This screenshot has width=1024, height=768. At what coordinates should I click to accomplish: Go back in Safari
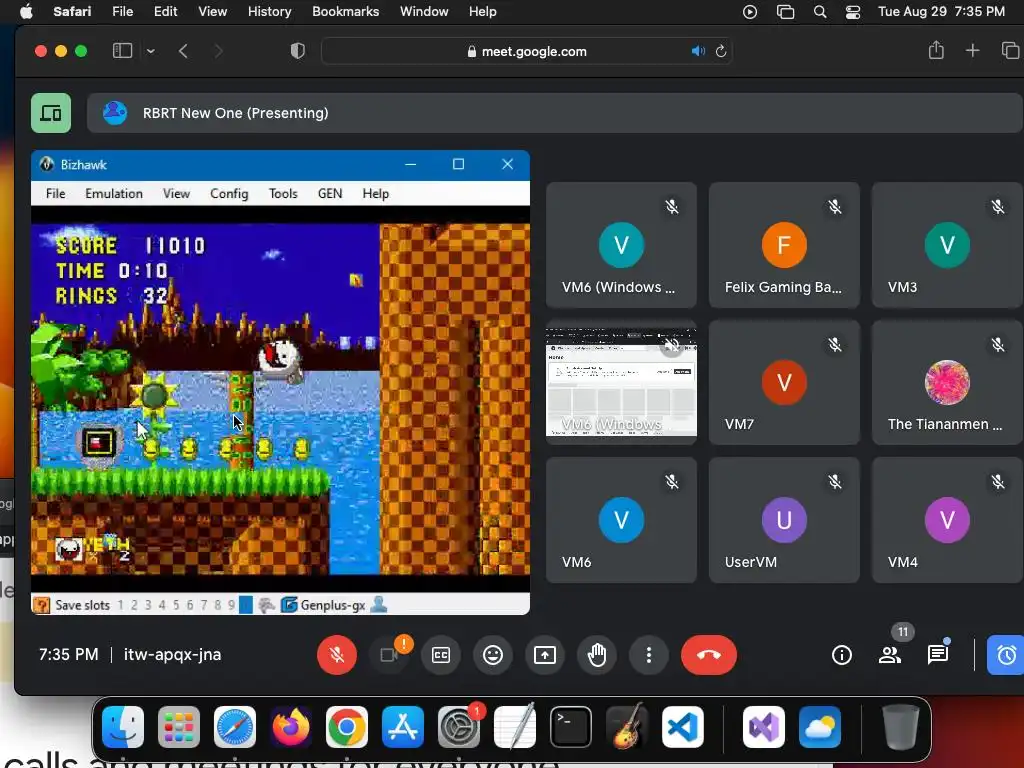[x=184, y=51]
